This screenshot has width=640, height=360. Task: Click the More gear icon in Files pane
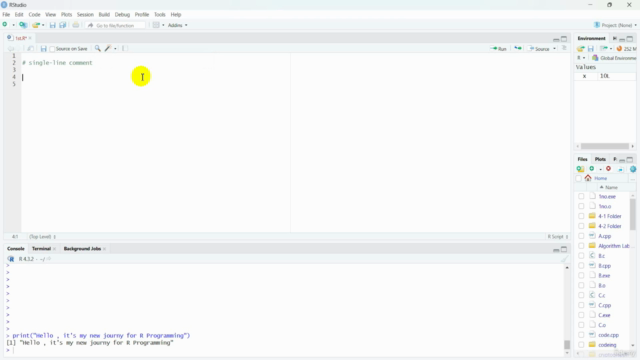(x=633, y=169)
